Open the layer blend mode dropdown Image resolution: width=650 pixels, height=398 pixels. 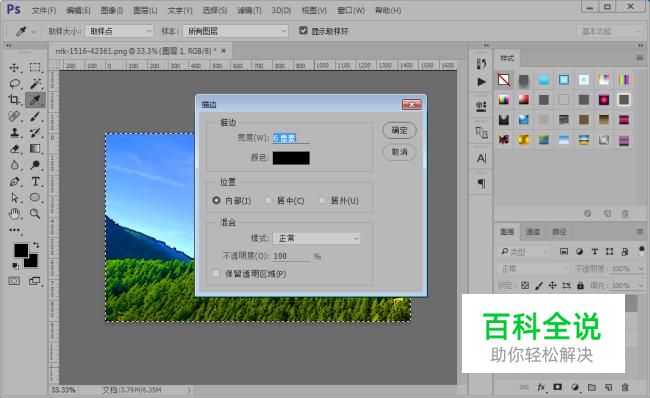point(533,269)
